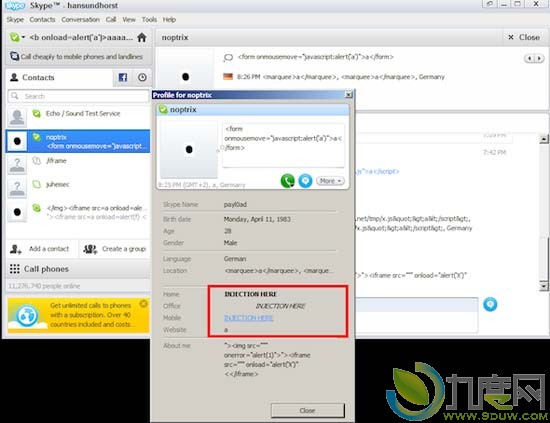
Task: Open status dropdown arrow next to the mood text
Action: [x=23, y=37]
